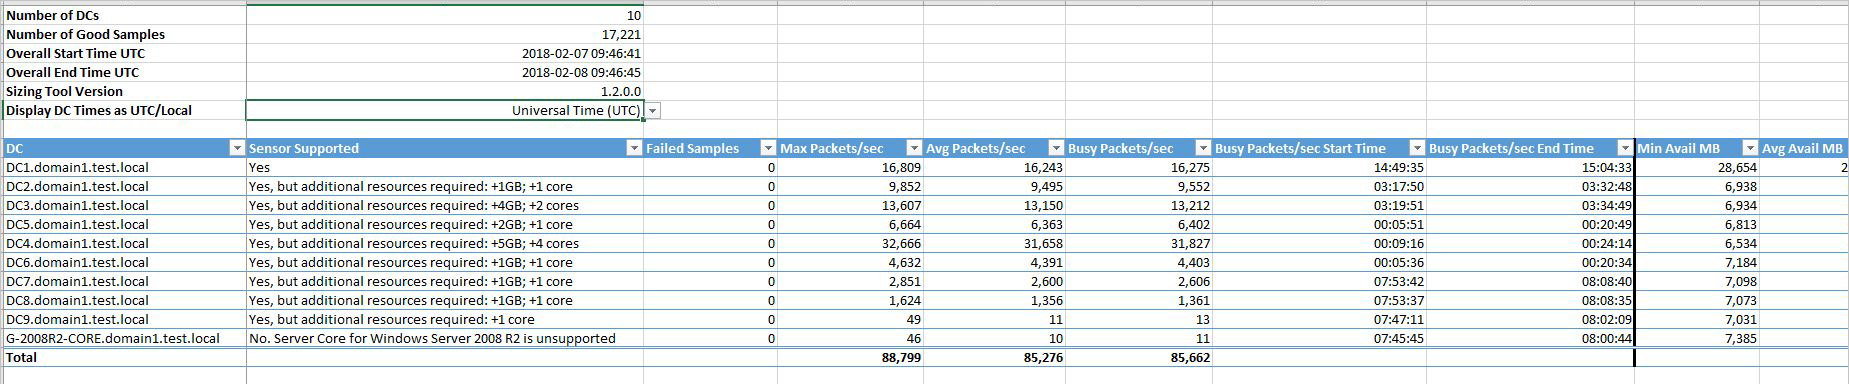The image size is (1849, 384).
Task: Open the Busy Packets/sec filter dropdown
Action: pos(1204,148)
